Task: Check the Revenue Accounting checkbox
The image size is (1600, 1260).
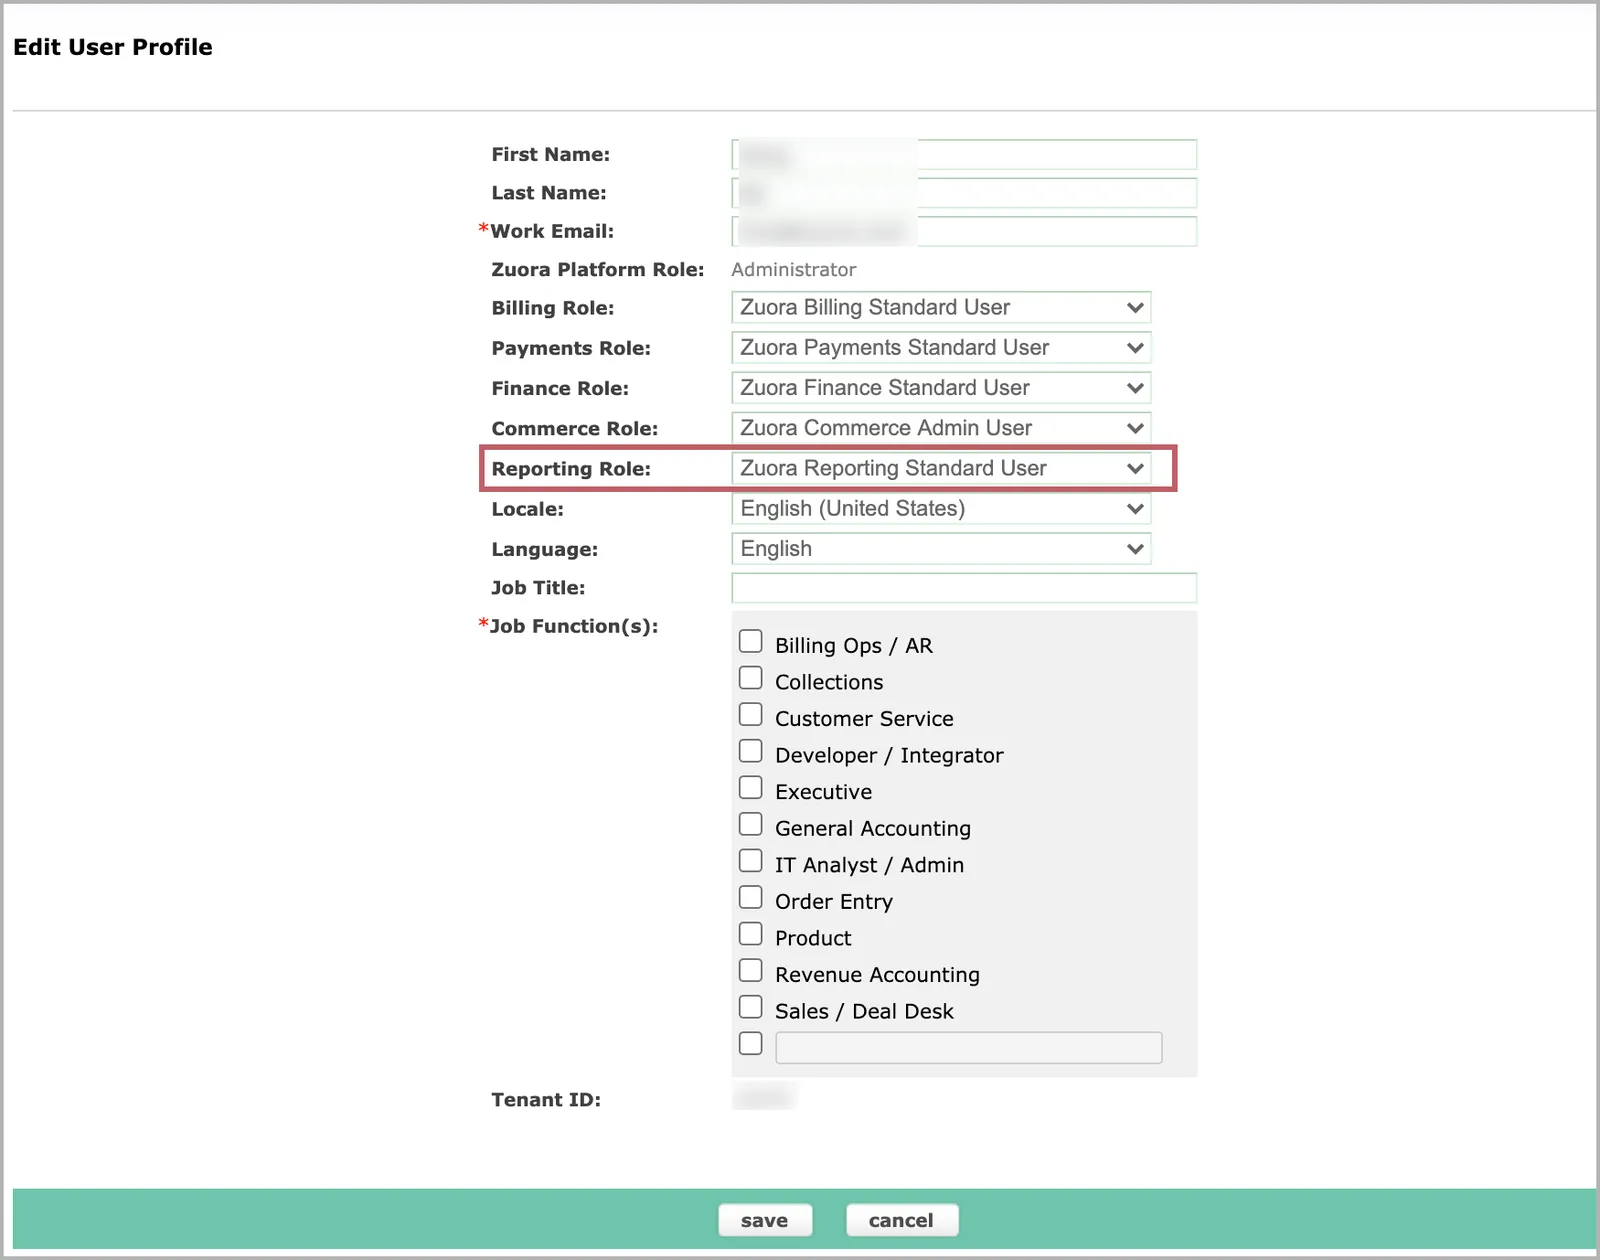Action: 751,971
